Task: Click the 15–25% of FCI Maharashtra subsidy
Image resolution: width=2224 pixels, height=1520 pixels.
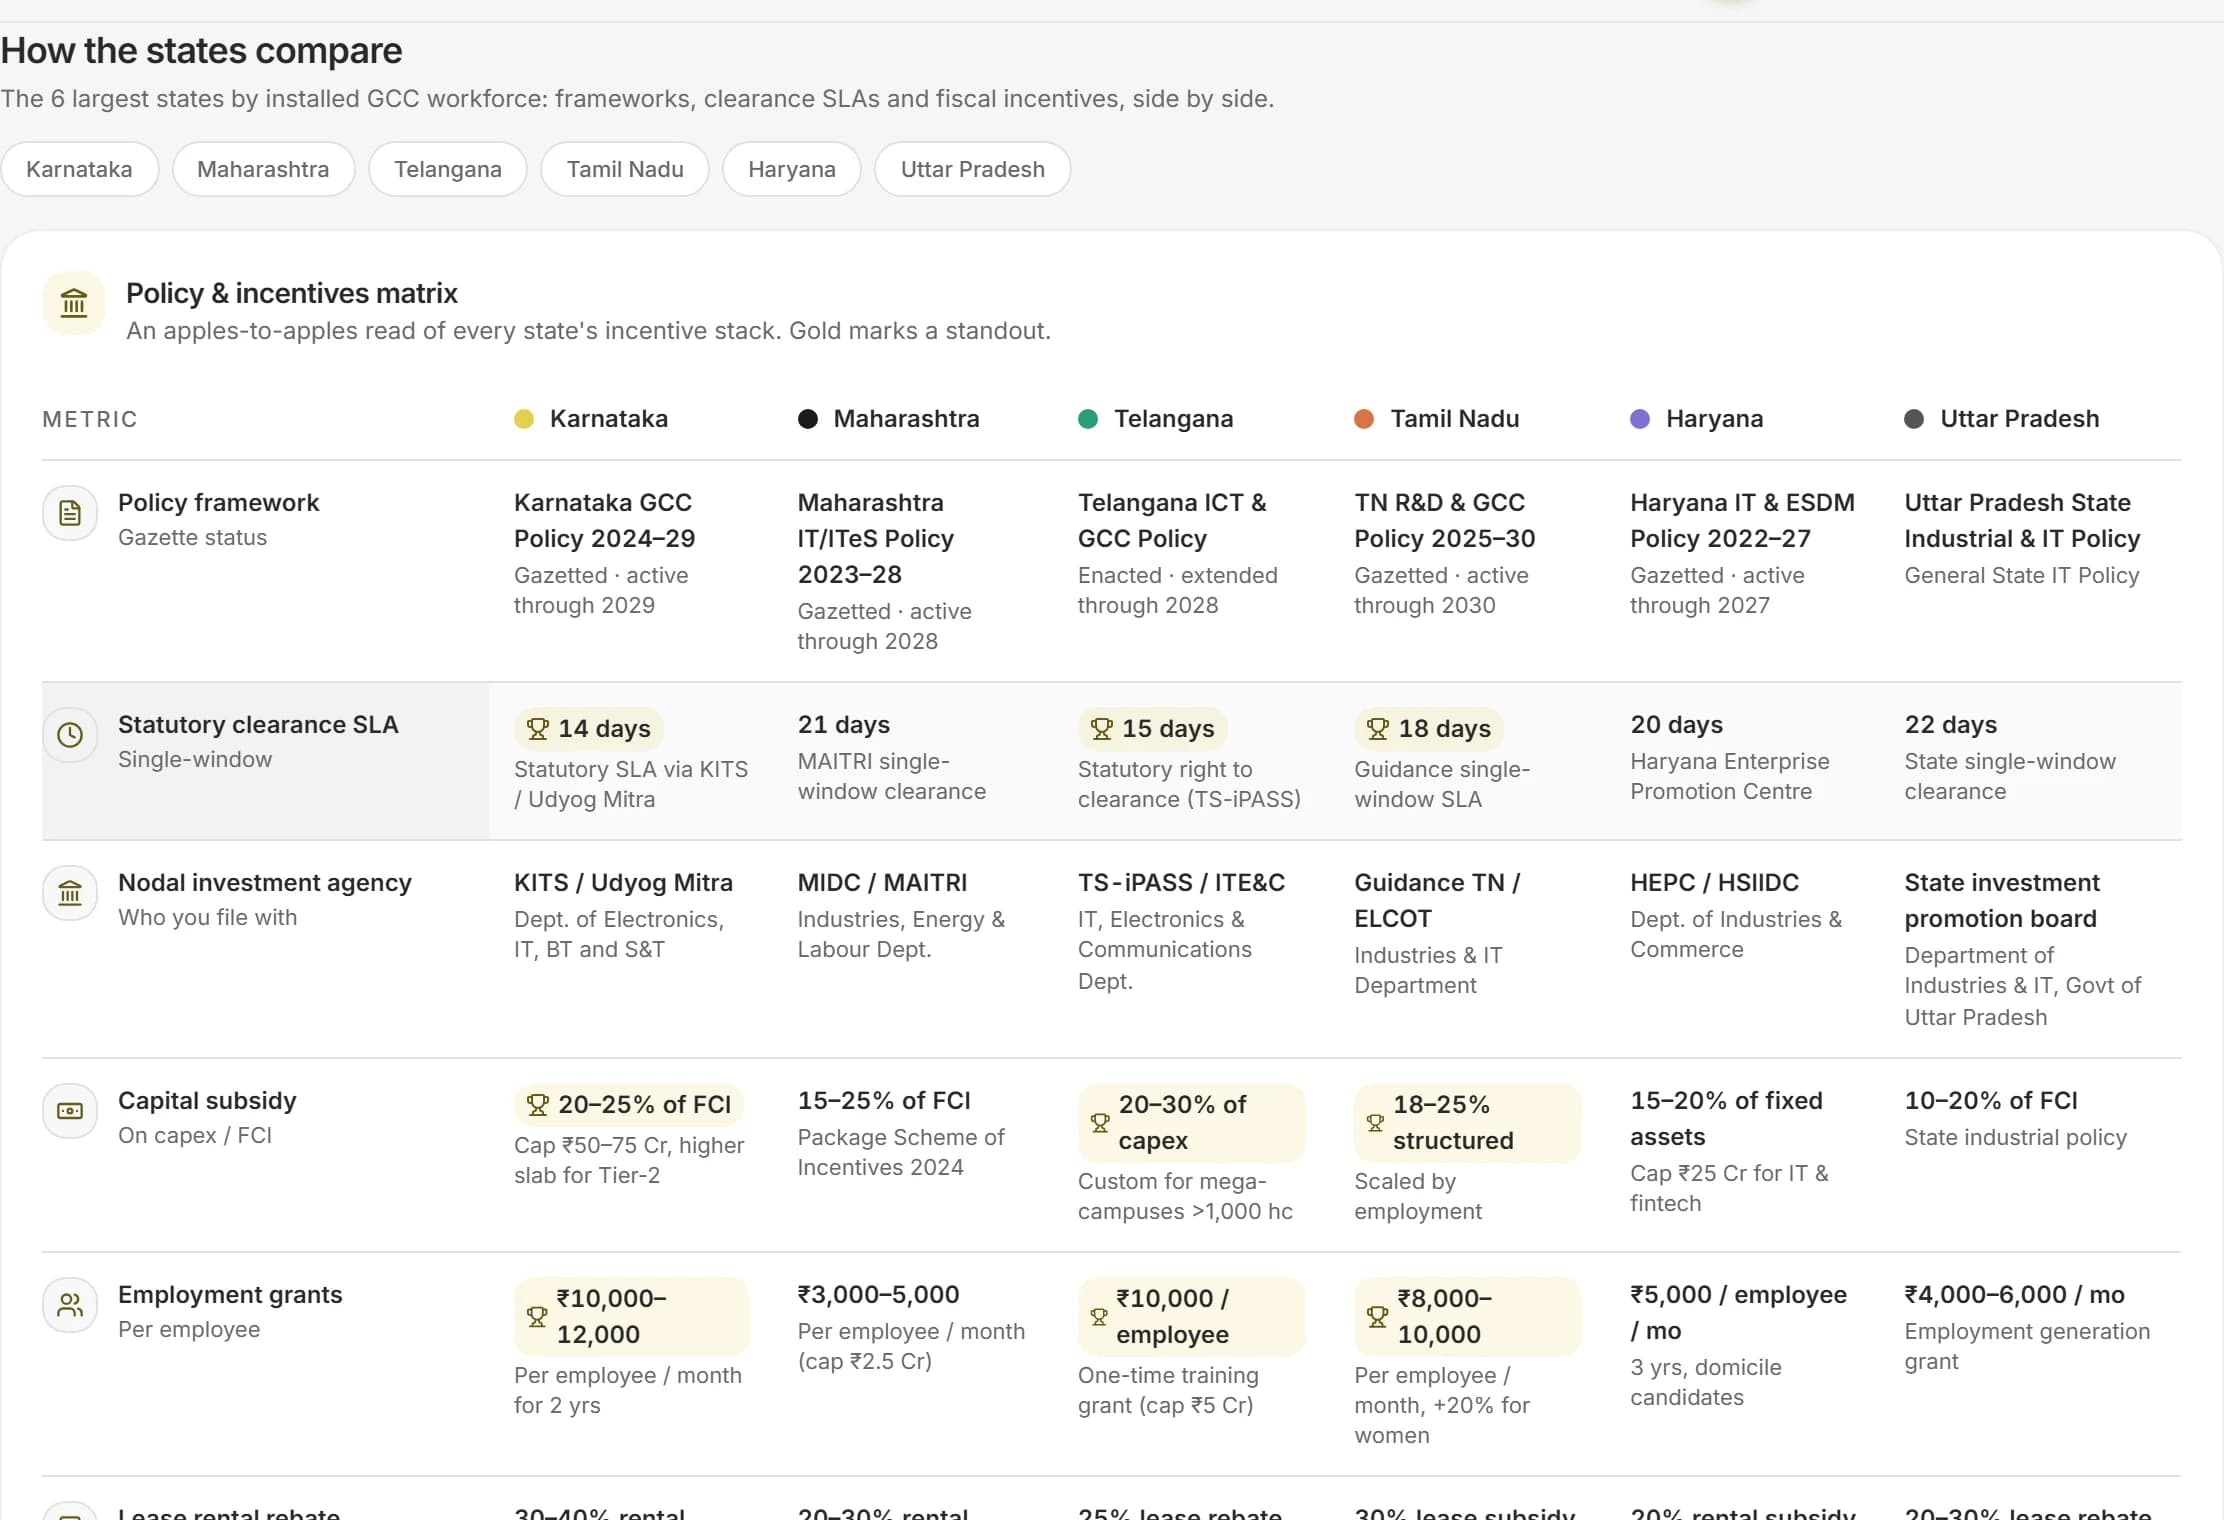Action: click(884, 1101)
